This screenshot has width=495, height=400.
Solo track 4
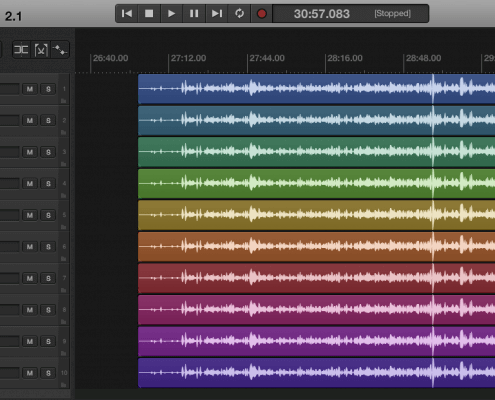[x=48, y=184]
